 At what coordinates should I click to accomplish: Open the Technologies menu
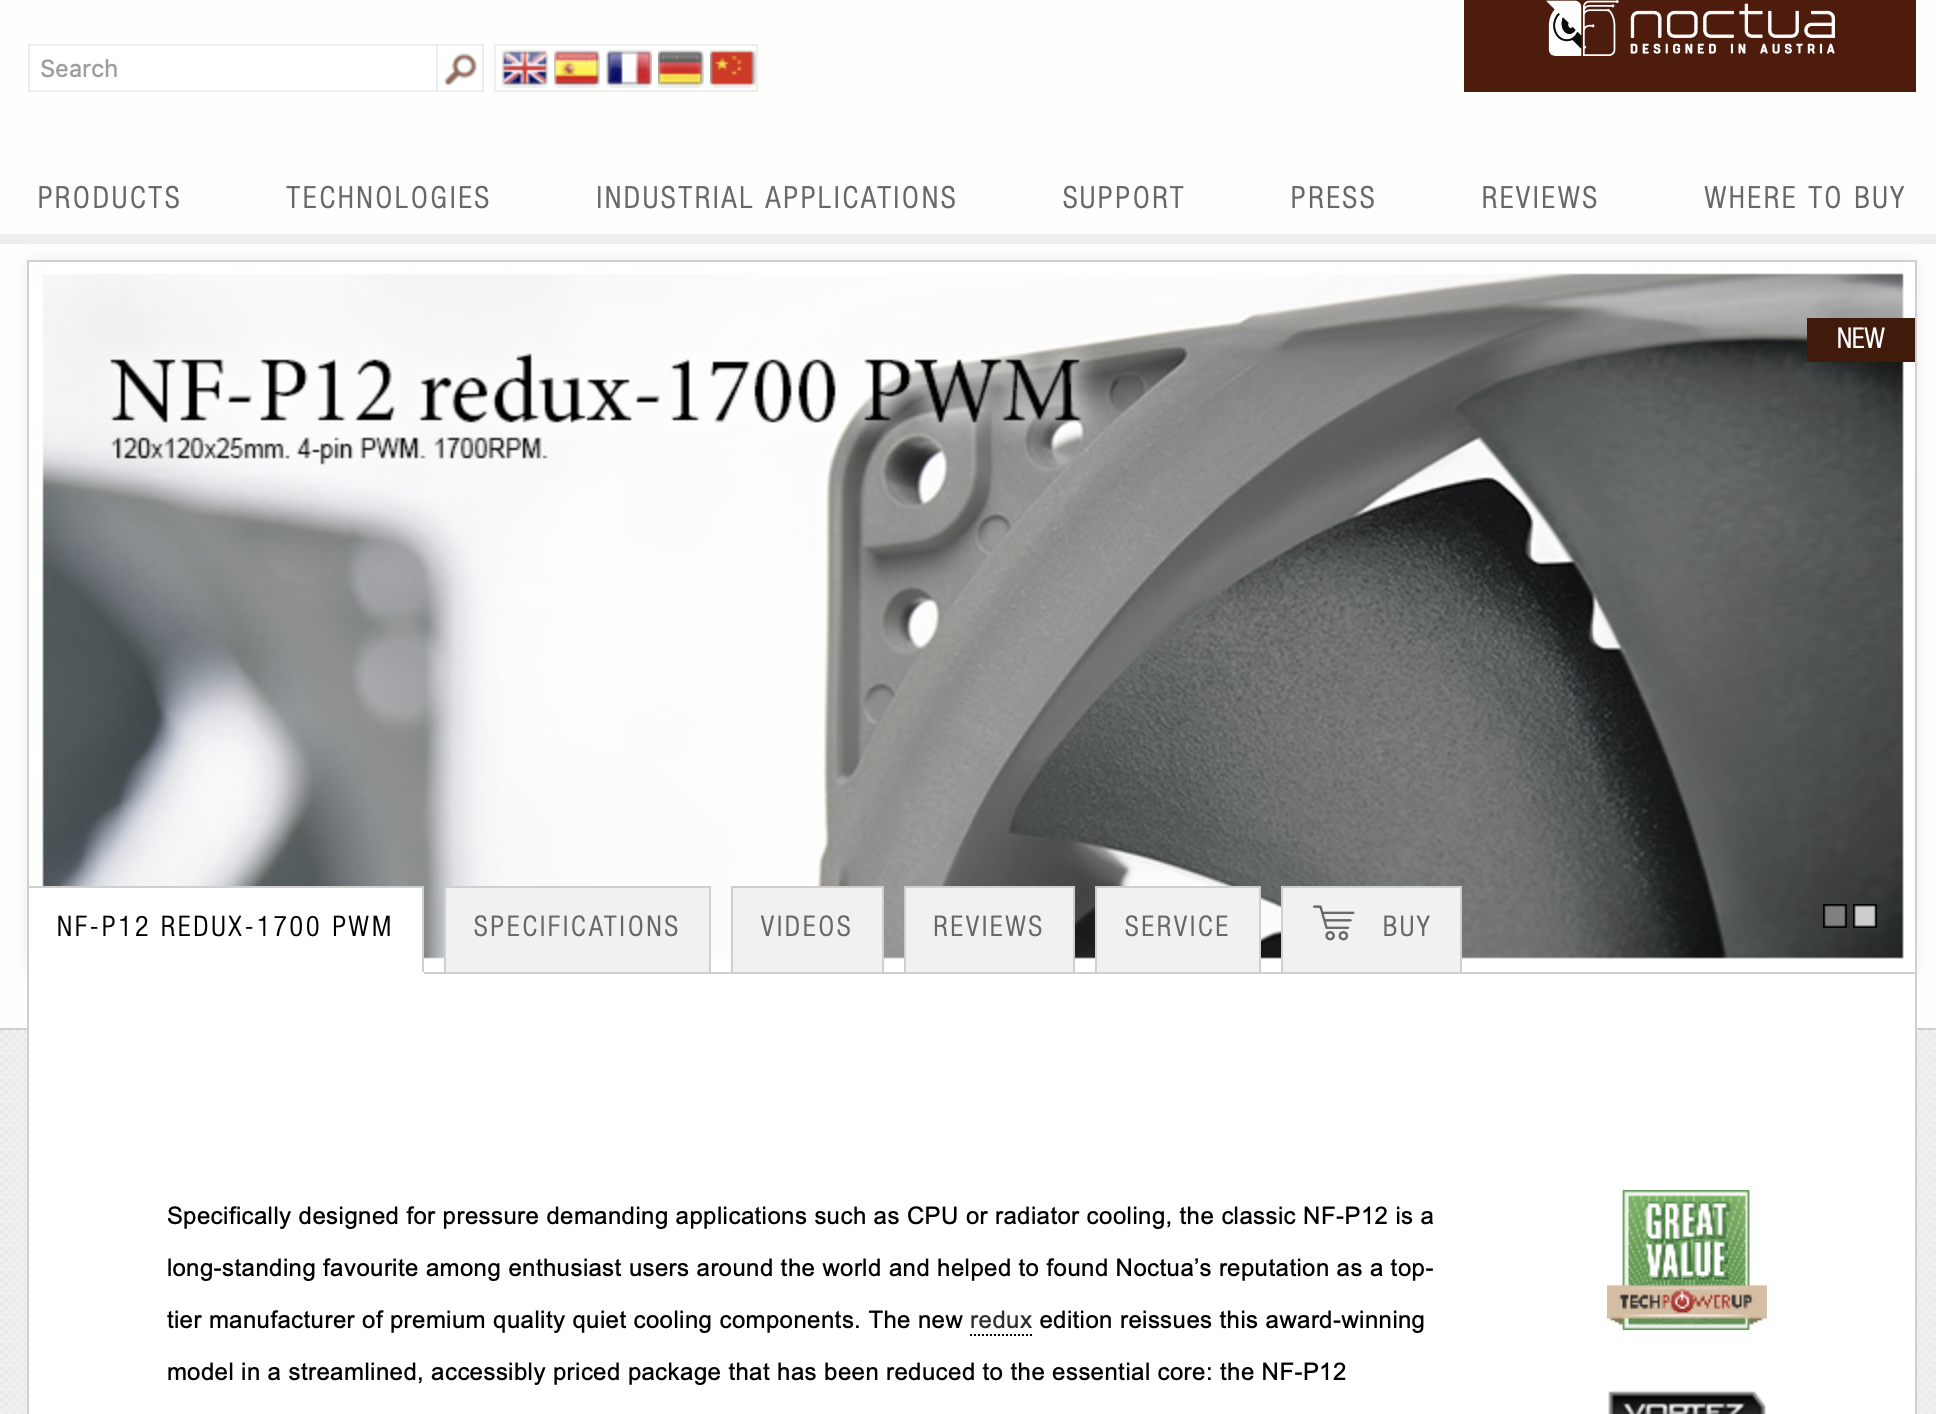pyautogui.click(x=388, y=198)
